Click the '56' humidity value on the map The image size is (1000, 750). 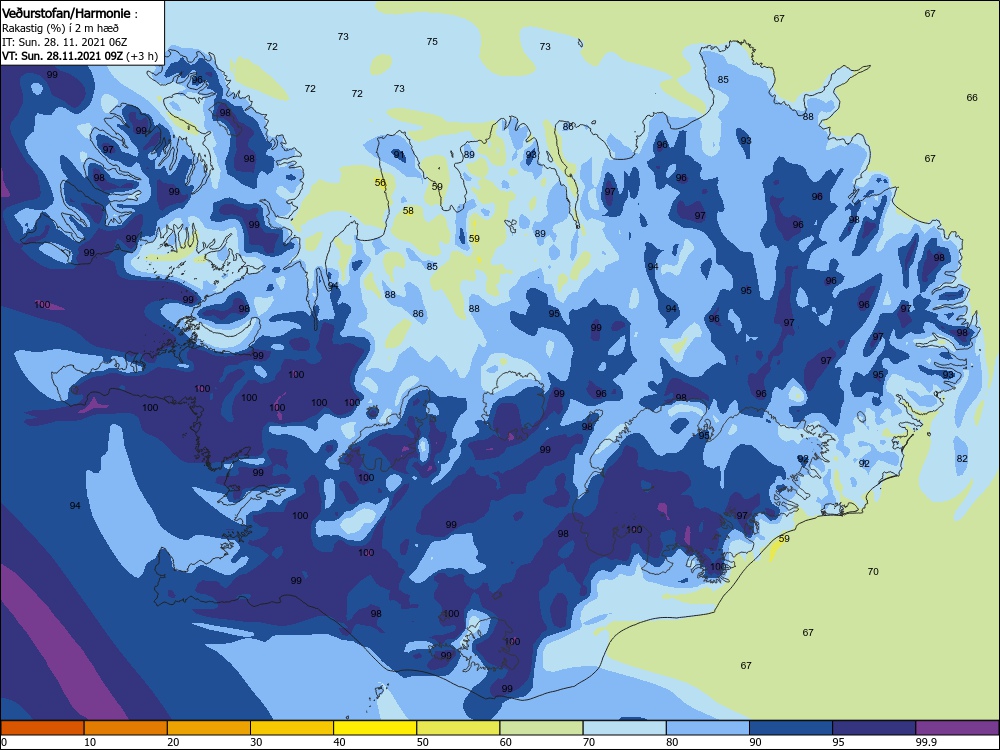[381, 183]
